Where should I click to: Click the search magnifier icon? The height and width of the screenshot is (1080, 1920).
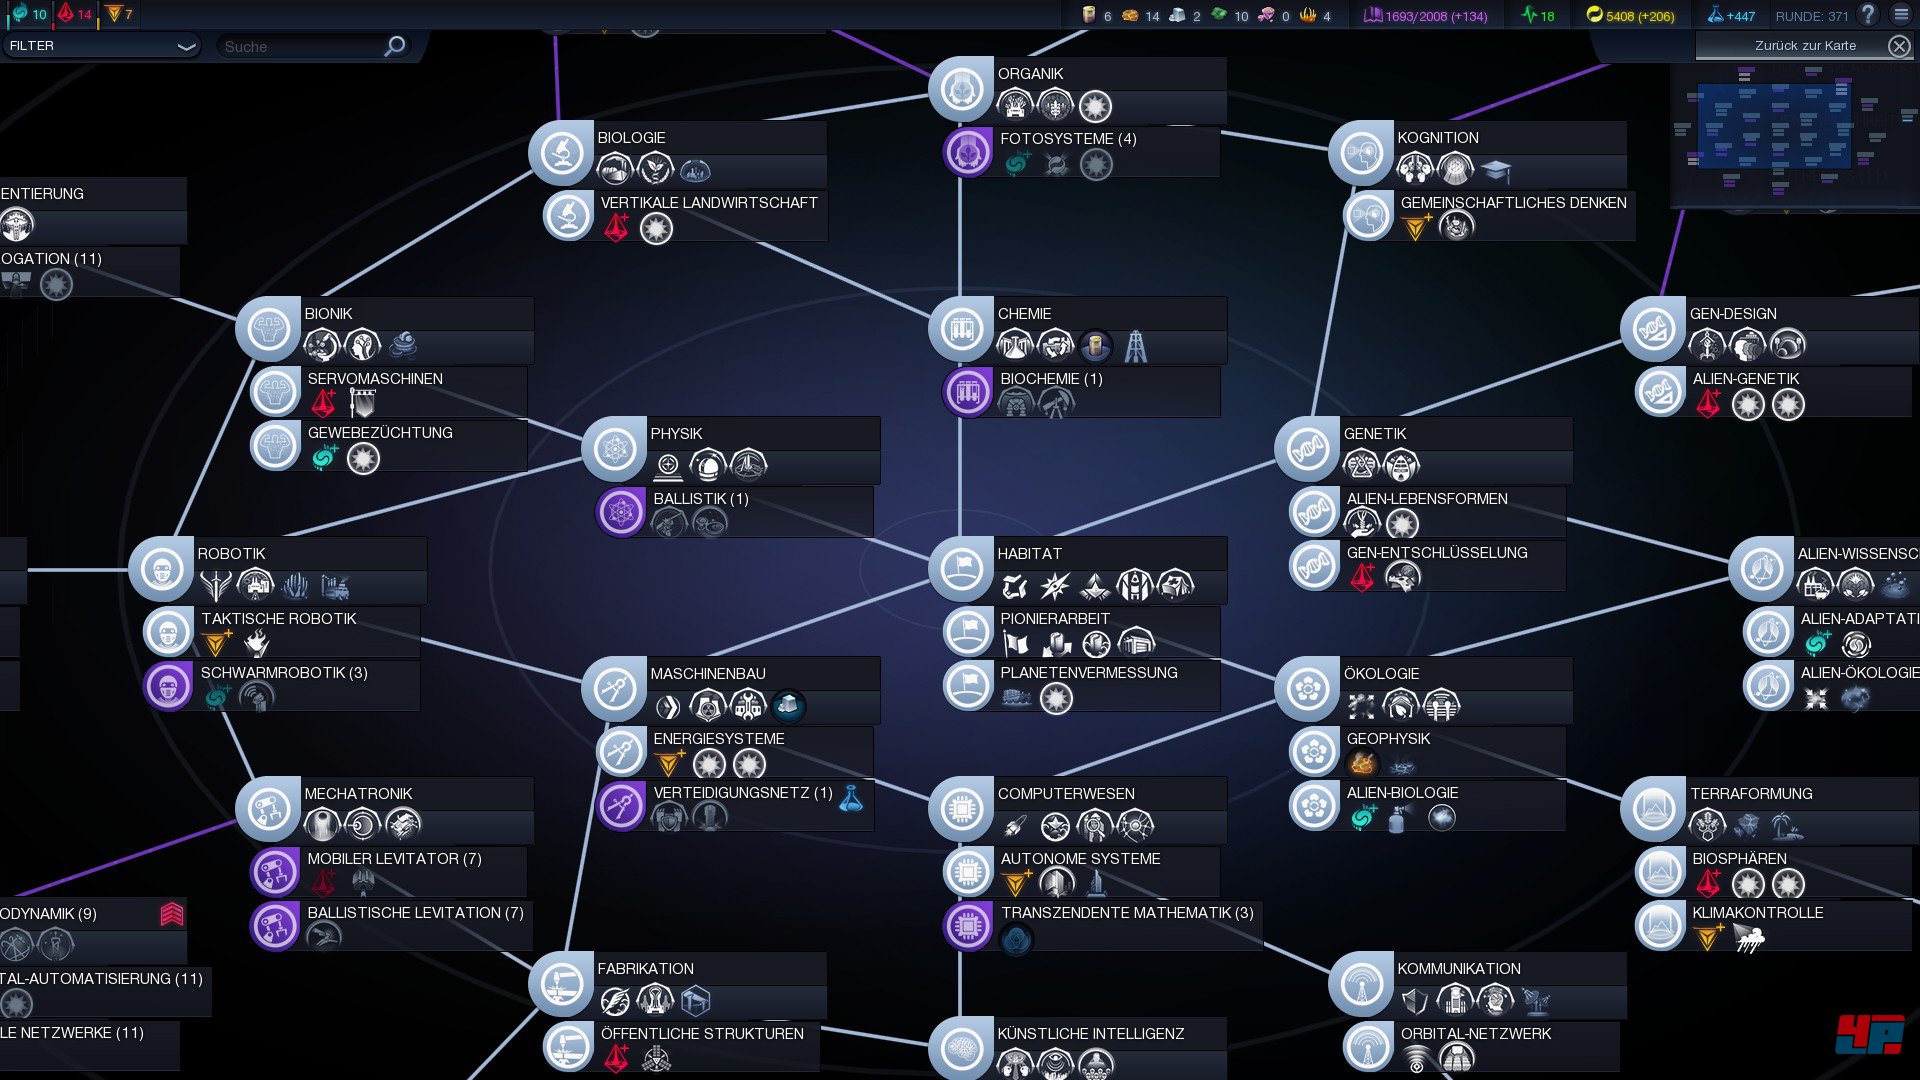click(395, 46)
